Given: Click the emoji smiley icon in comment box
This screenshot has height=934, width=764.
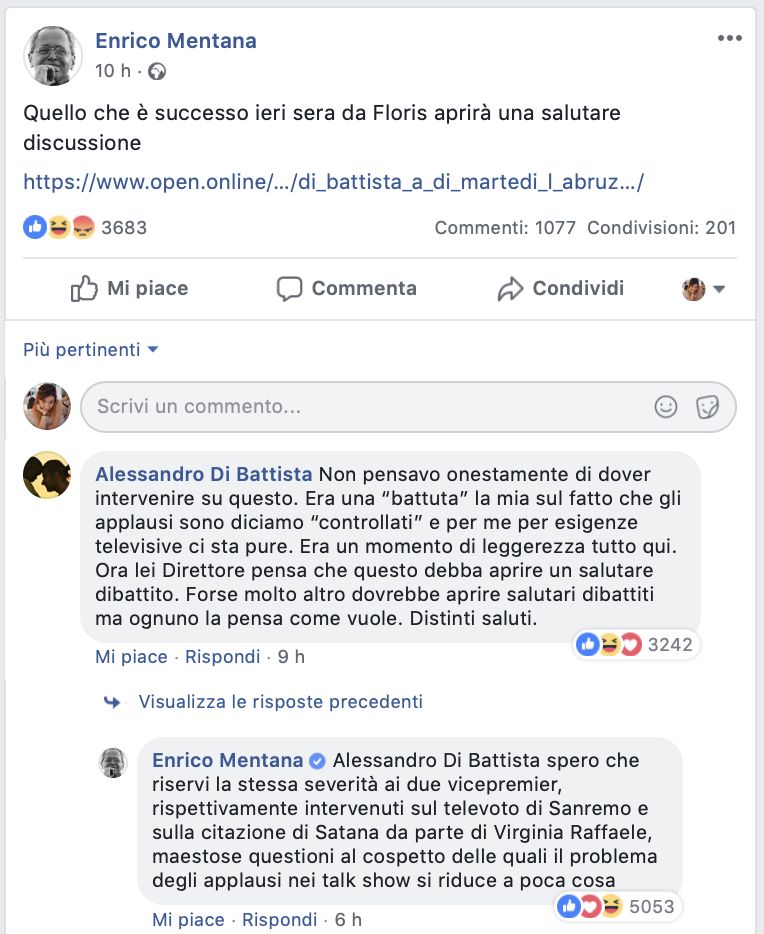Looking at the screenshot, I should tap(665, 407).
